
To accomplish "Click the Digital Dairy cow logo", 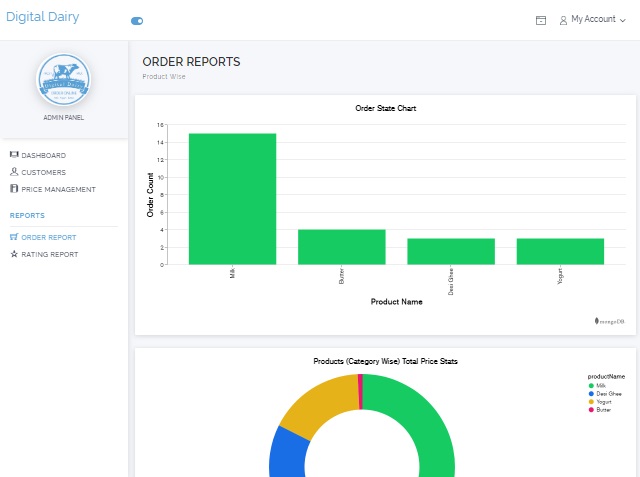I will [63, 80].
